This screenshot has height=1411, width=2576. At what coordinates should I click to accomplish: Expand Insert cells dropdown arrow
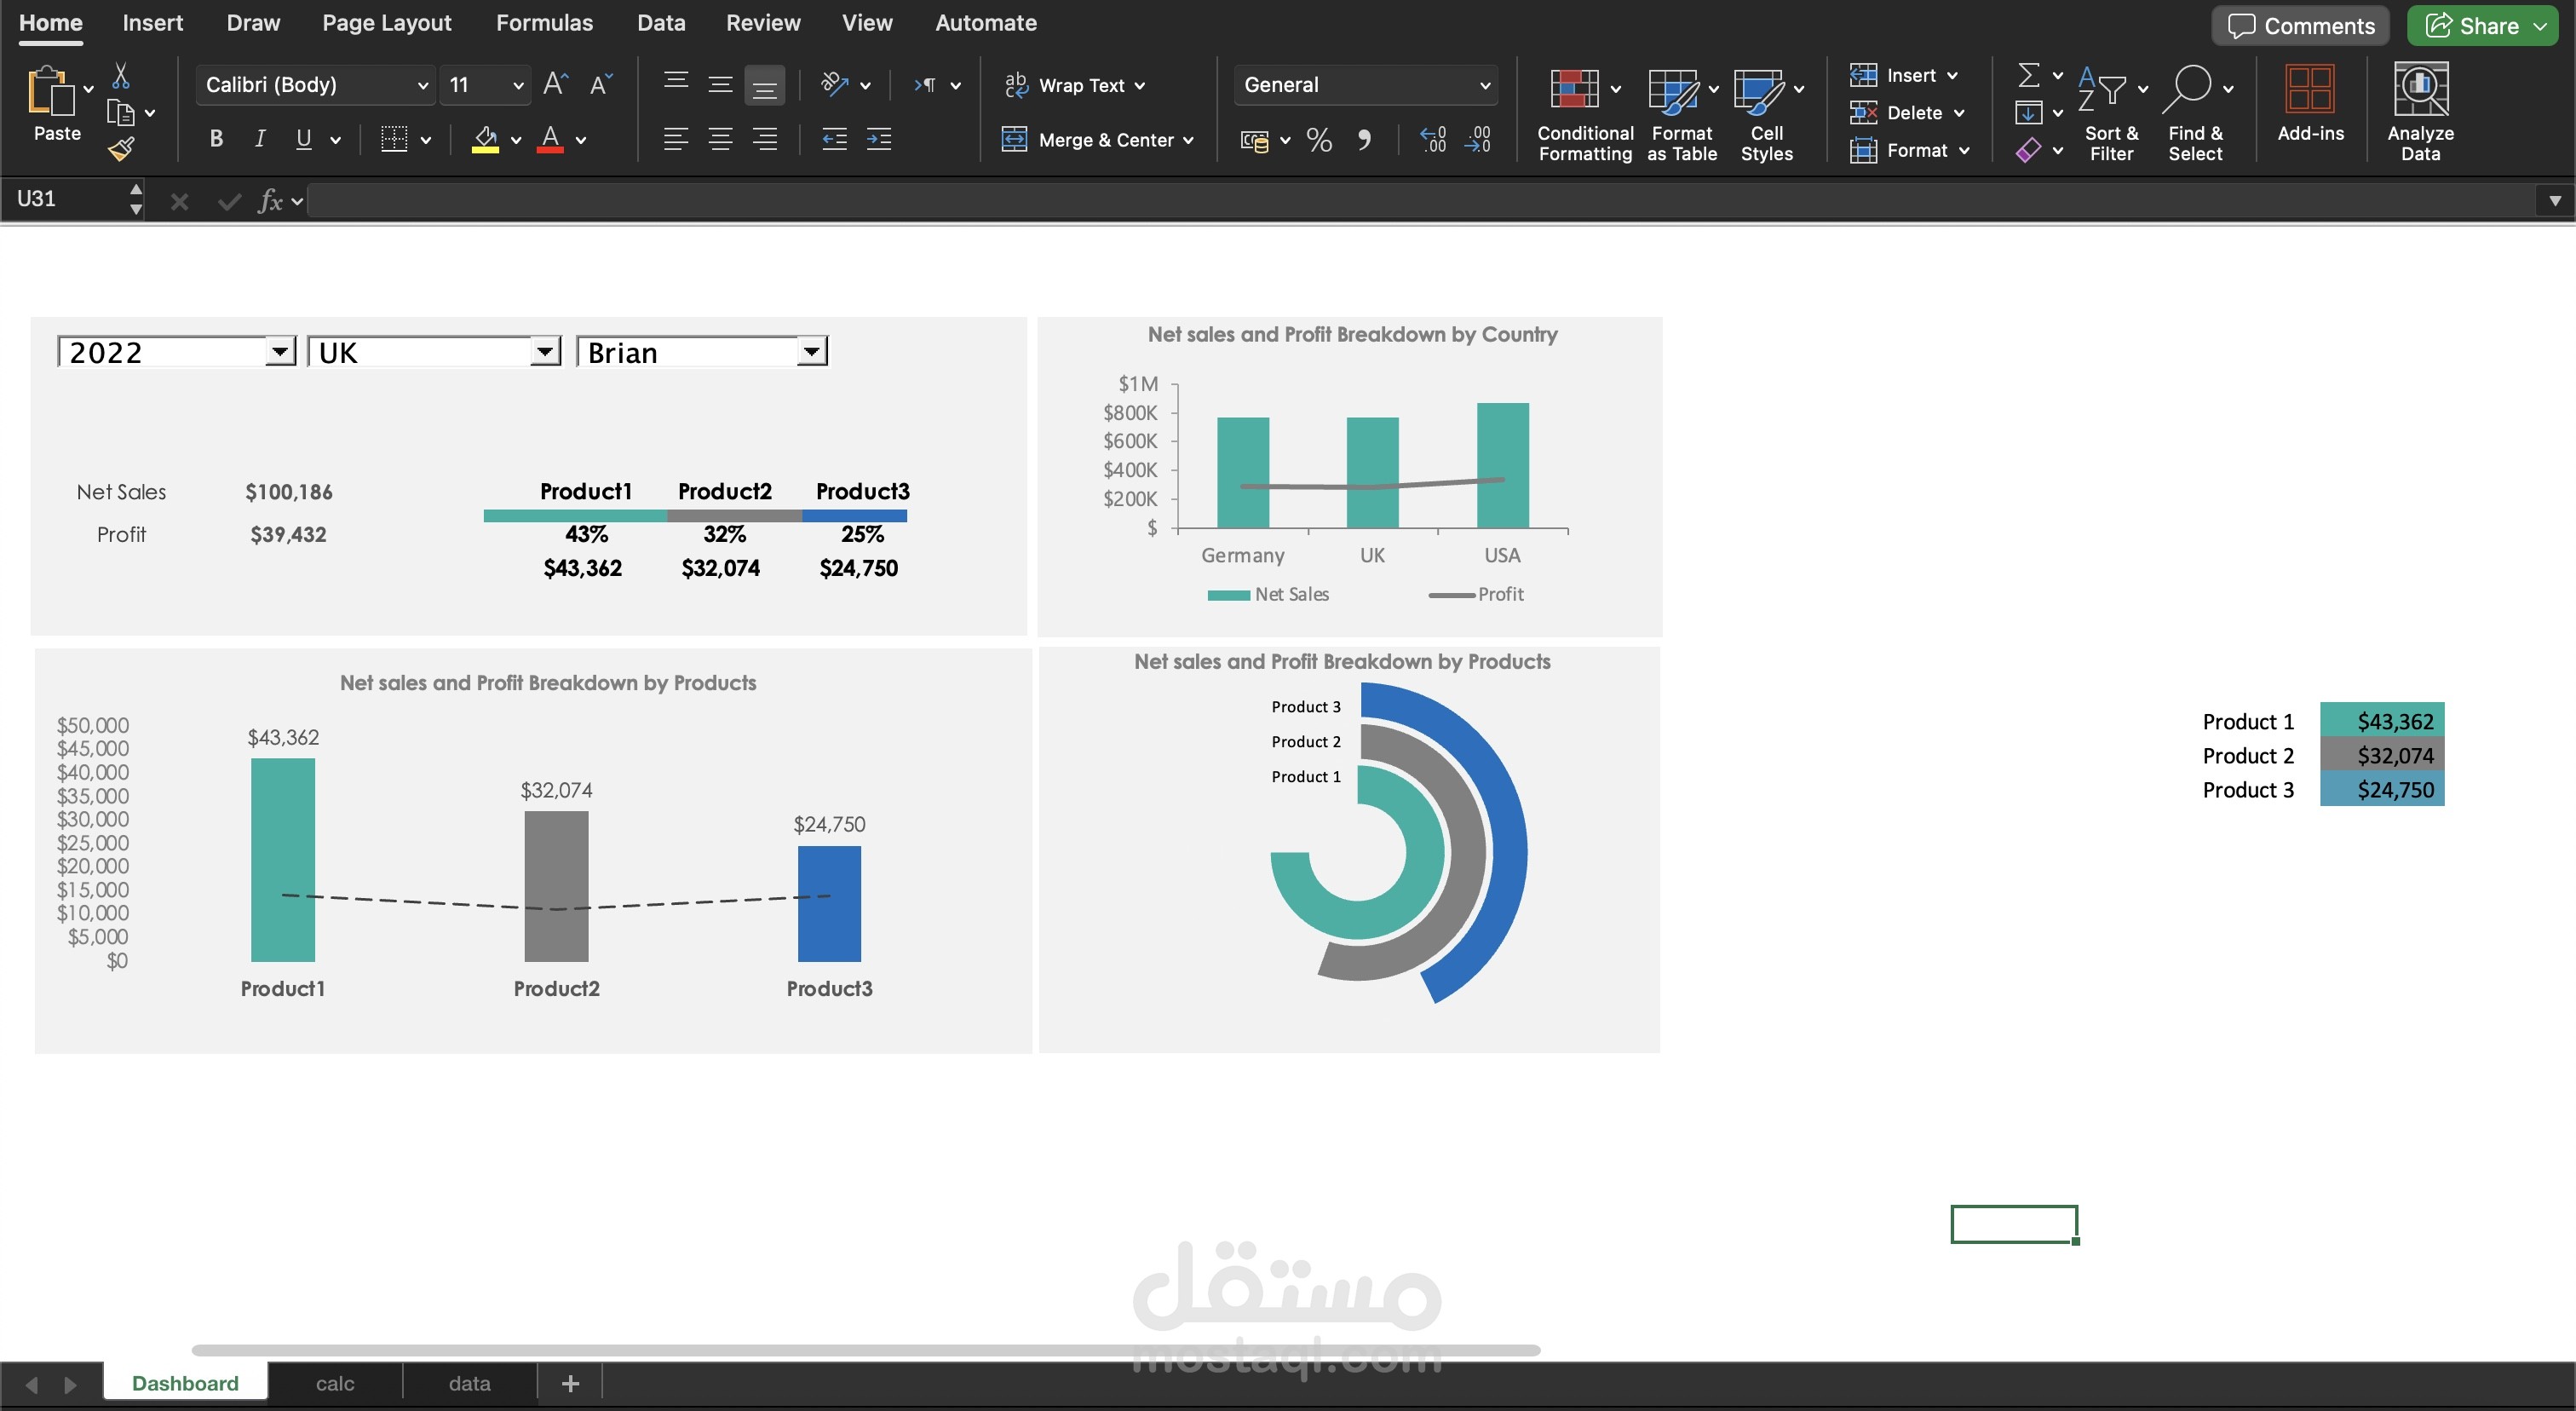[x=1952, y=75]
